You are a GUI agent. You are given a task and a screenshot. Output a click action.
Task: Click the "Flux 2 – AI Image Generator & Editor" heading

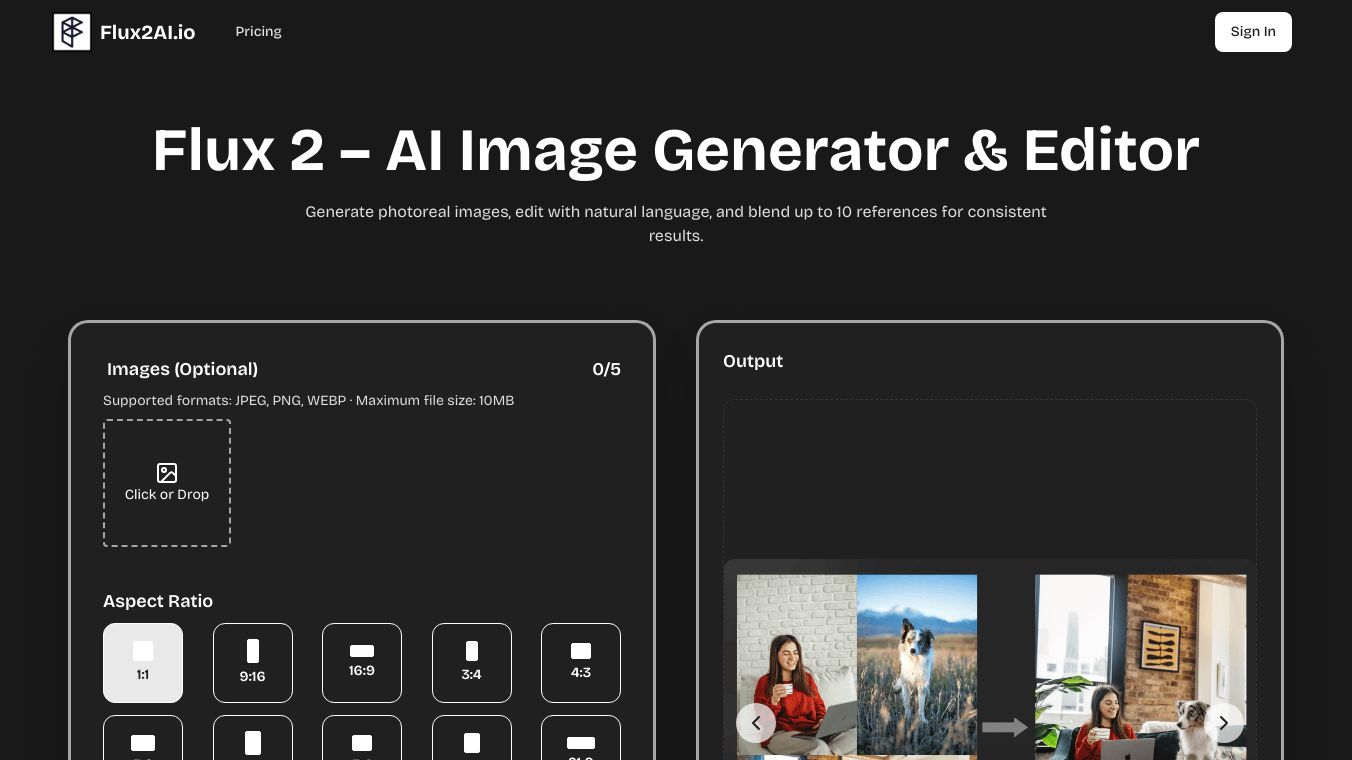tap(676, 150)
